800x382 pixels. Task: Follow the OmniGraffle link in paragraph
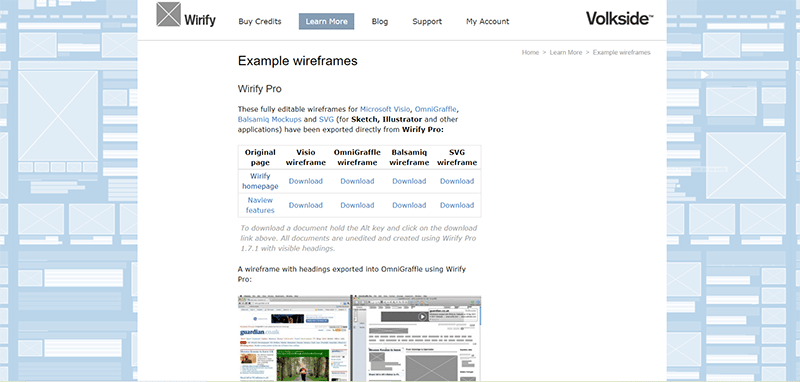click(x=436, y=109)
